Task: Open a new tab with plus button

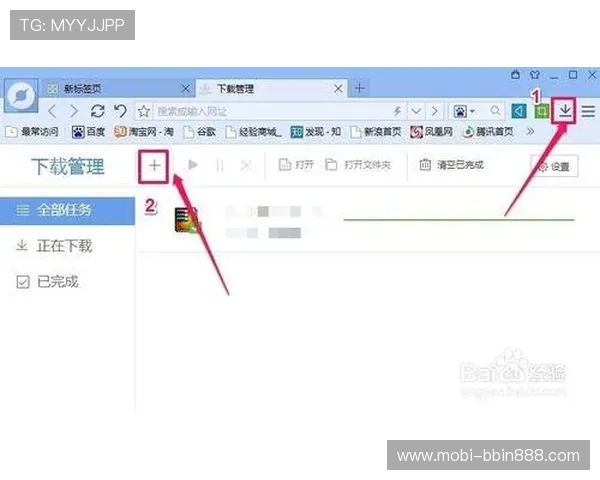Action: pos(359,88)
